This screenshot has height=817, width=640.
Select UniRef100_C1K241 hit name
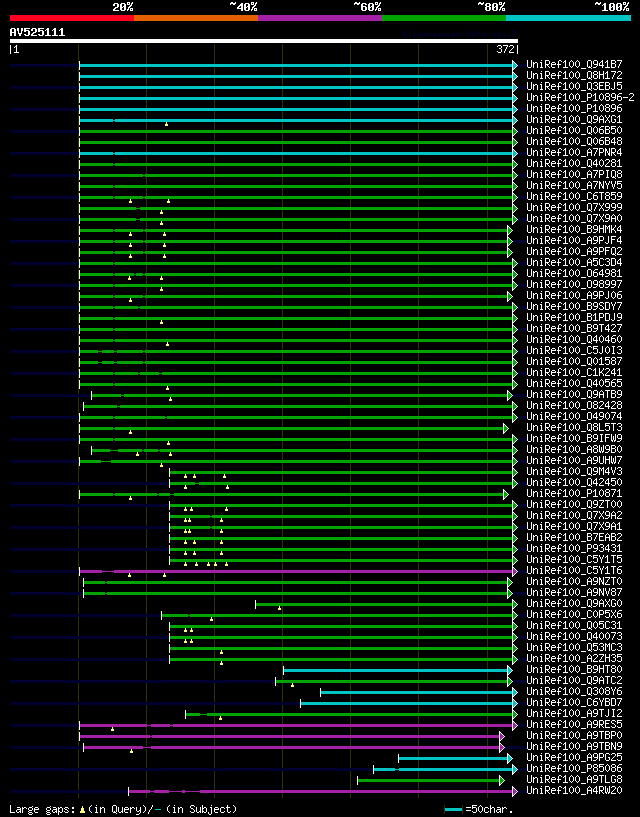(574, 373)
